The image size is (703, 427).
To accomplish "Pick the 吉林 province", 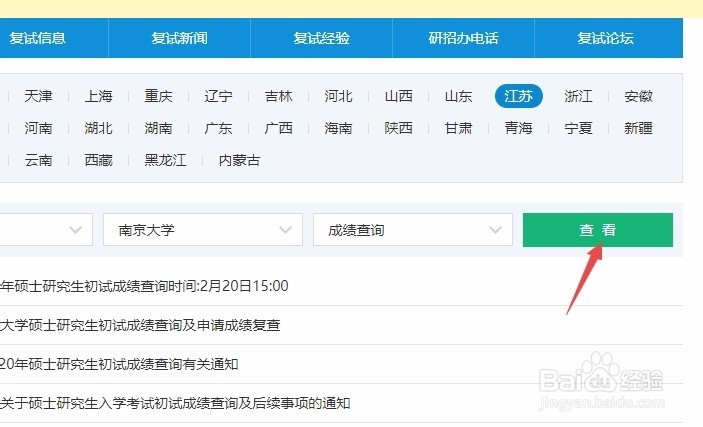I will (278, 96).
